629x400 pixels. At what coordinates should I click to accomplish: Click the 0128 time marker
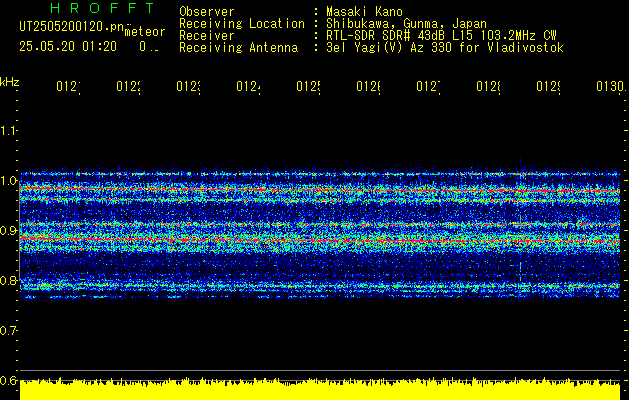click(x=489, y=87)
